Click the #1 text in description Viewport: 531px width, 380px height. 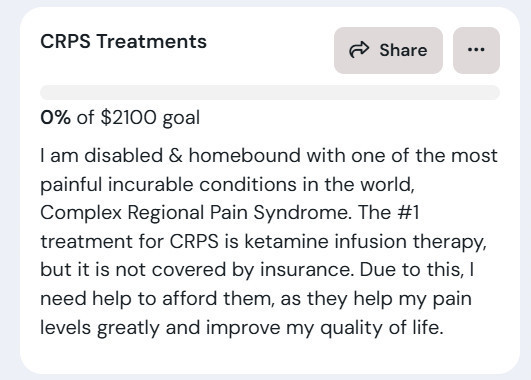coord(408,213)
